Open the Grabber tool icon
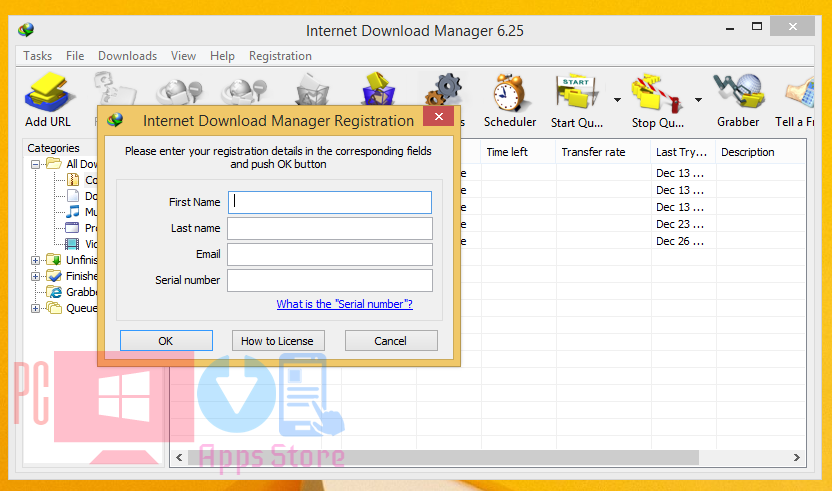Viewport: 832px width, 491px height. point(739,91)
